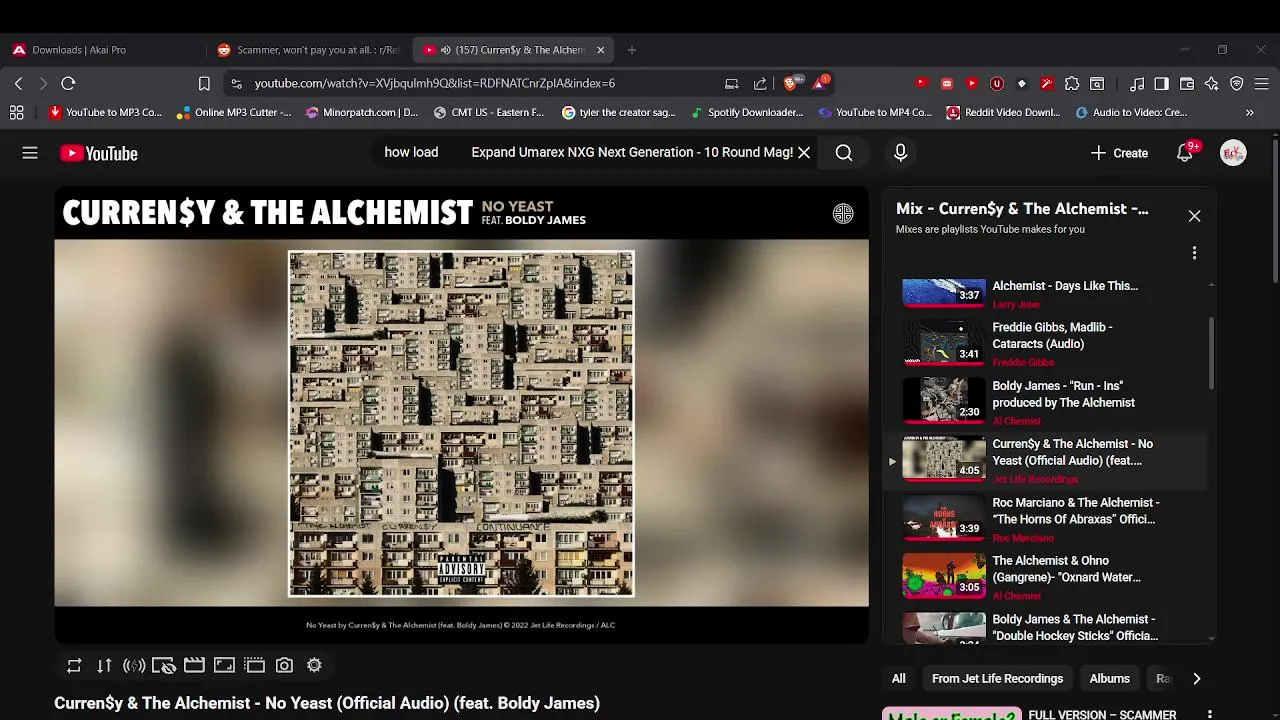Play Alchemist & Ohno Oxnard Water
The image size is (1280, 720).
1044,578
